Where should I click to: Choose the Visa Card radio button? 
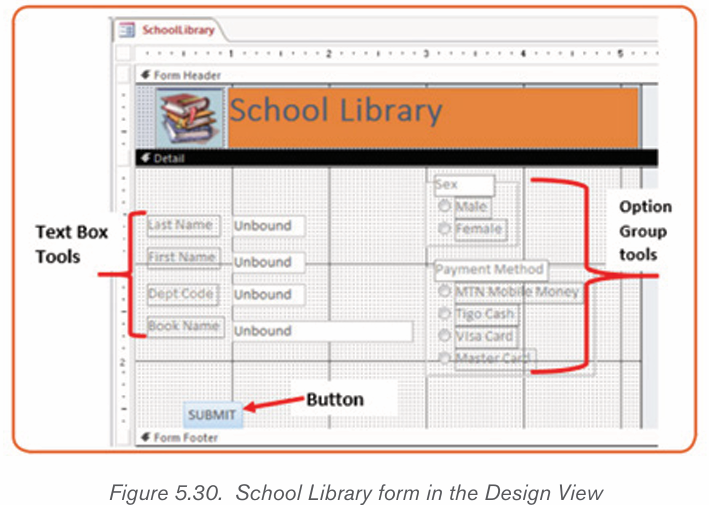[x=444, y=335]
